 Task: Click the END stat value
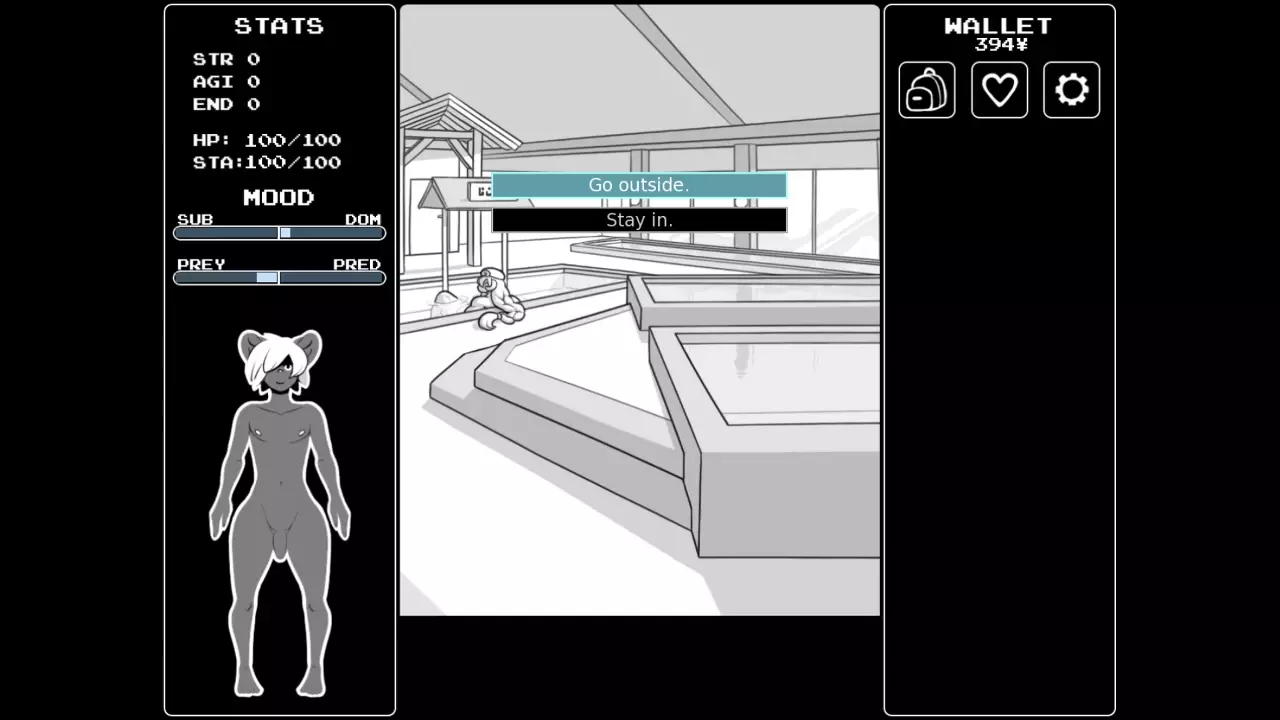click(253, 104)
